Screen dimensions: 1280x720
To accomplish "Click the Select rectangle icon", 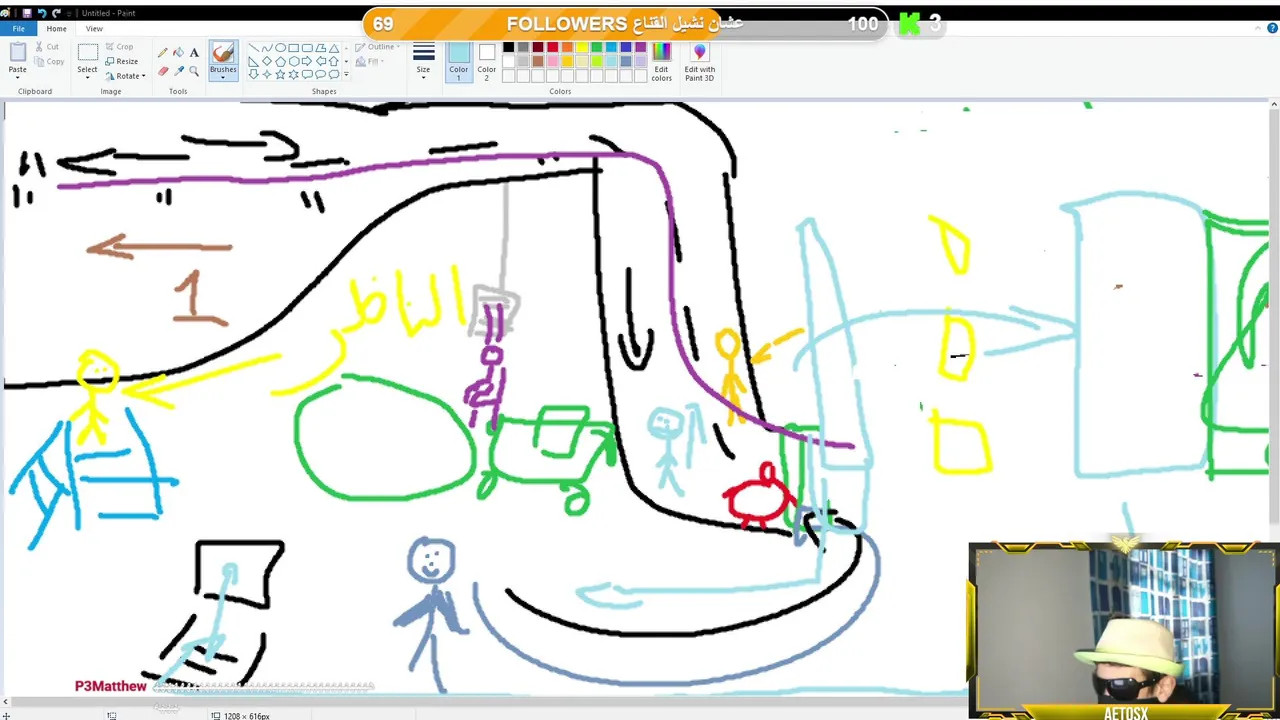I will click(88, 52).
